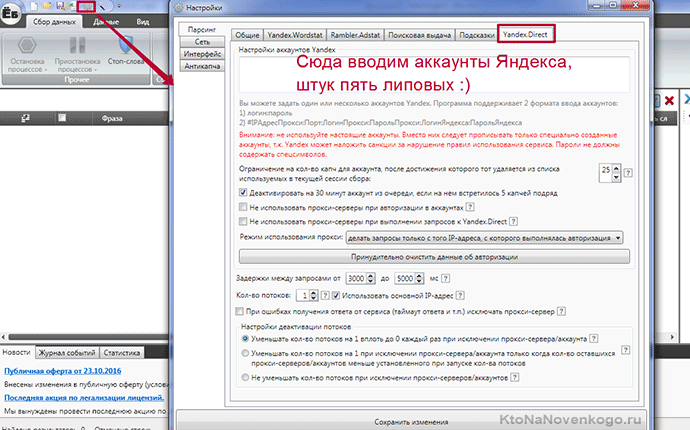Click the save project floppy icon
The width and height of the screenshot is (690, 430).
point(60,6)
